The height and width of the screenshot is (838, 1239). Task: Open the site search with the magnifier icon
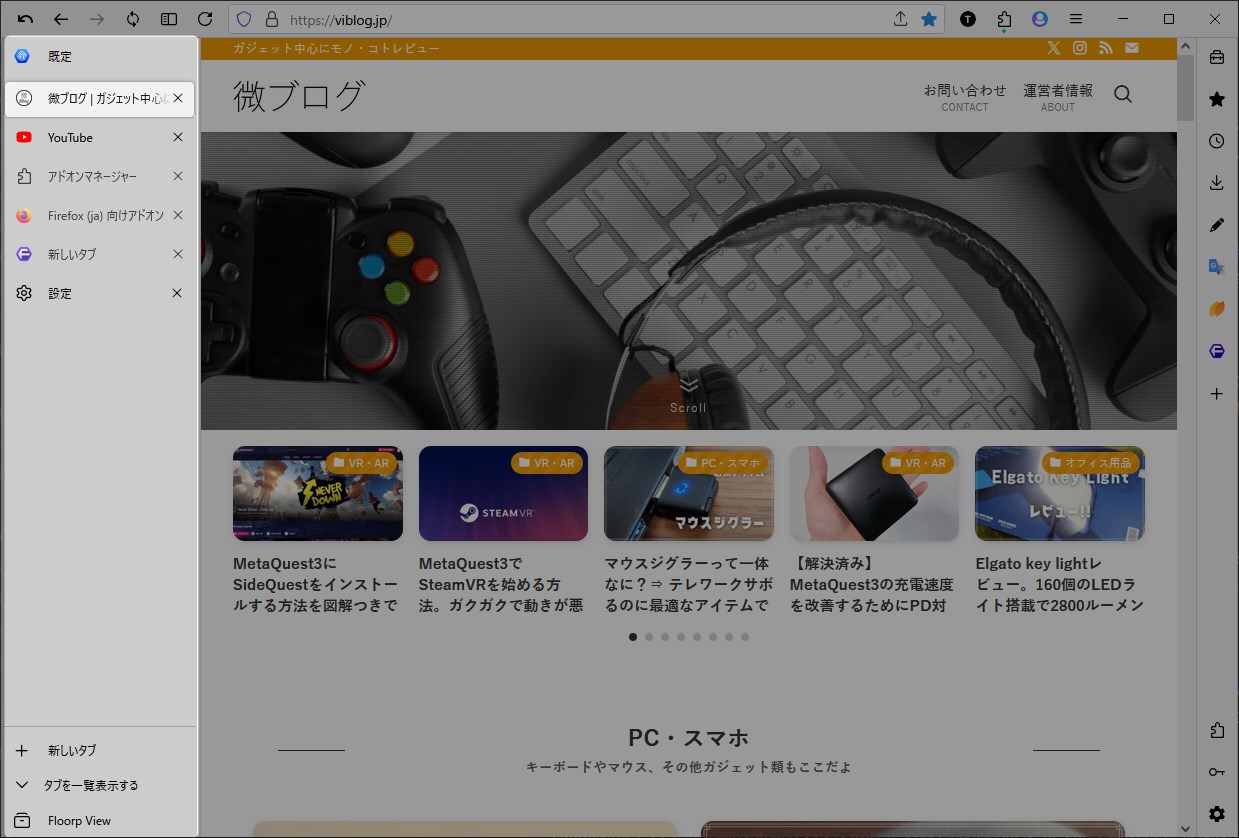click(1123, 93)
